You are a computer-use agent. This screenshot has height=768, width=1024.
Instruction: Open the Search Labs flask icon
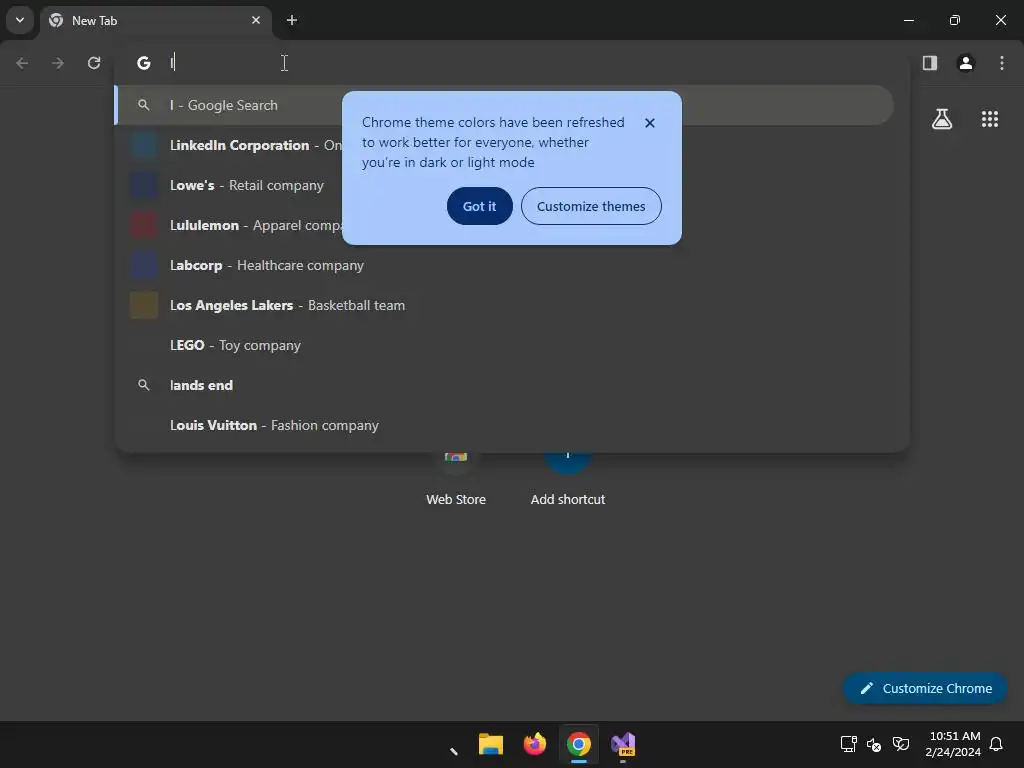[942, 119]
